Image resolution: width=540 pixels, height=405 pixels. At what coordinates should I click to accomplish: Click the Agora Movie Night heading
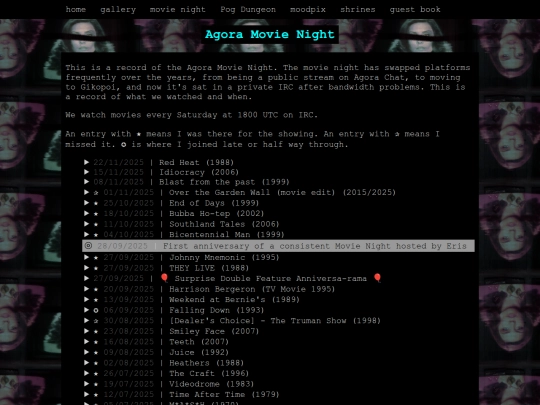270,34
